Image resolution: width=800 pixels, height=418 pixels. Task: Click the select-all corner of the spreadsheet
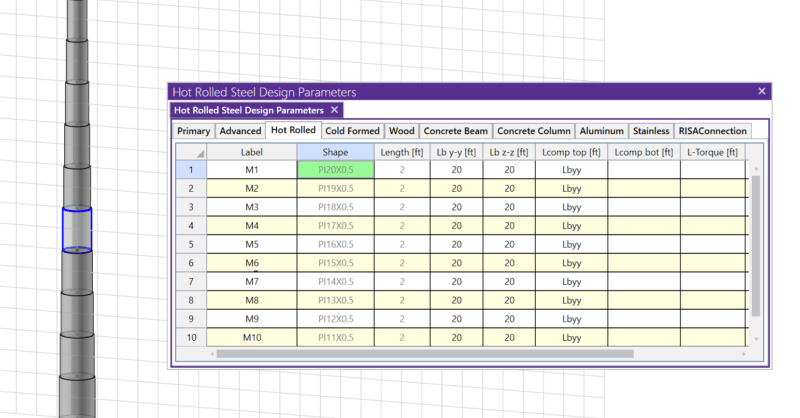coord(191,152)
